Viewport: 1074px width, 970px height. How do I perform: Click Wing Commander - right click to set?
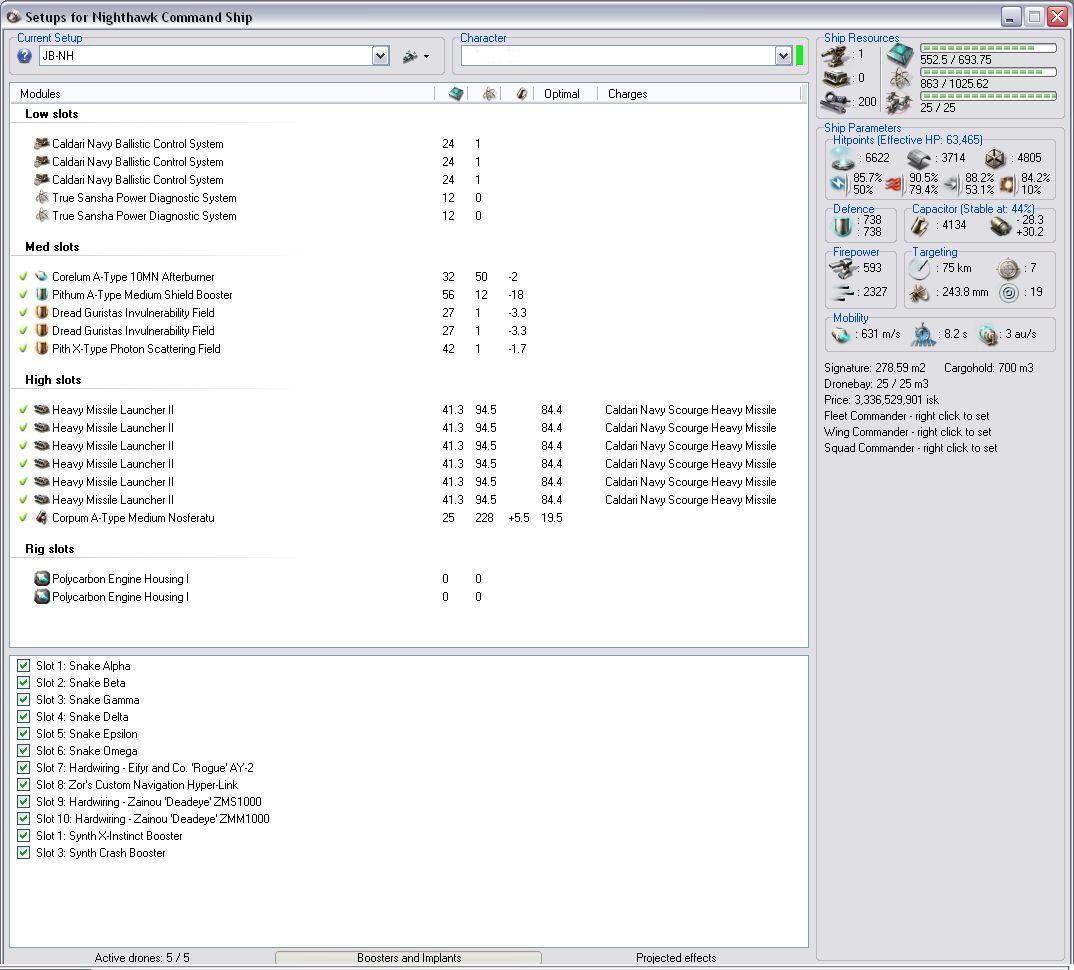pos(908,432)
